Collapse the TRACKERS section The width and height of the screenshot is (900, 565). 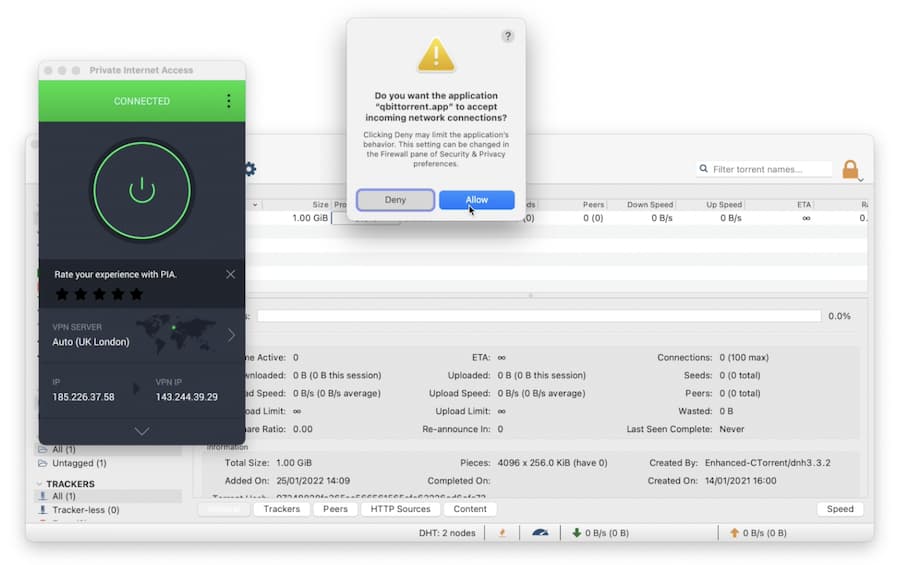coord(39,484)
